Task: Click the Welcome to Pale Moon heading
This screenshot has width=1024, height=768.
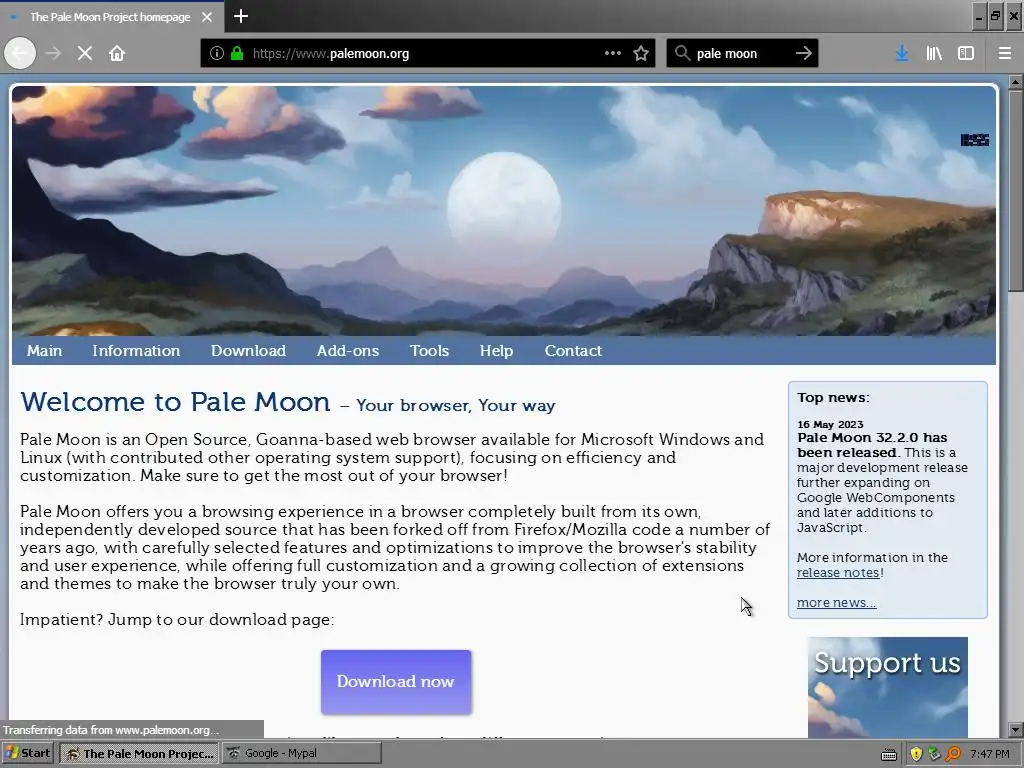Action: click(x=175, y=402)
